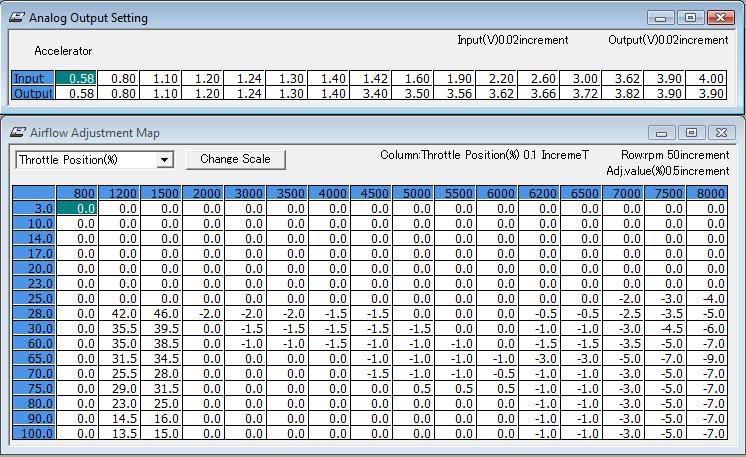Select 31.5 cell in 75.0 row
This screenshot has width=746, height=457.
point(161,389)
